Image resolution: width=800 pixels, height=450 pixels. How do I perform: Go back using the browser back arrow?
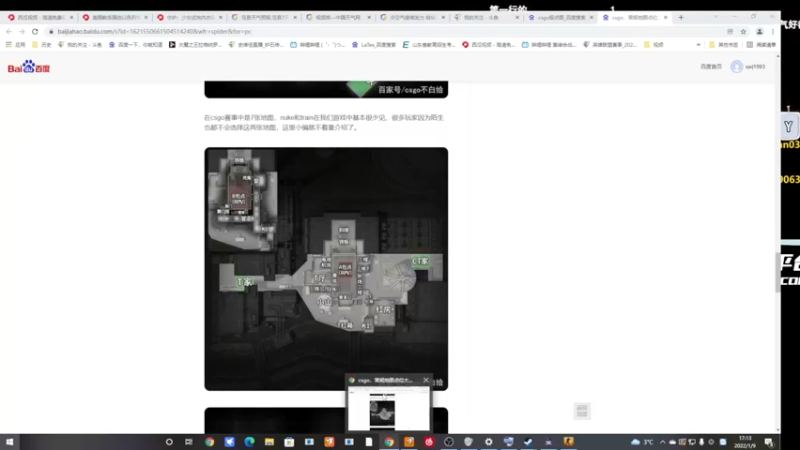coord(9,32)
